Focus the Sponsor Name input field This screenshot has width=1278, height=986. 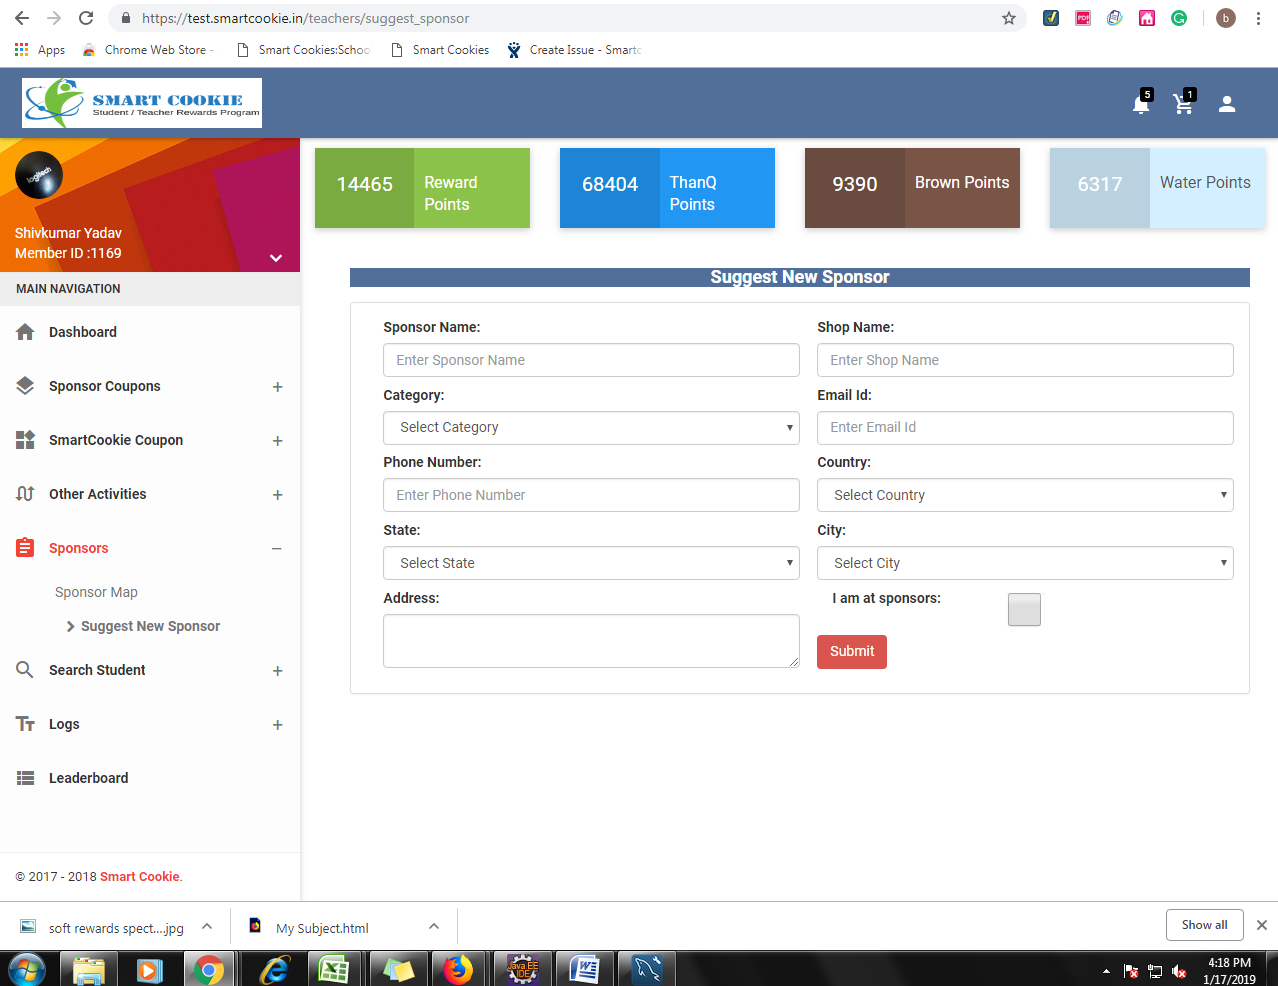click(x=591, y=360)
